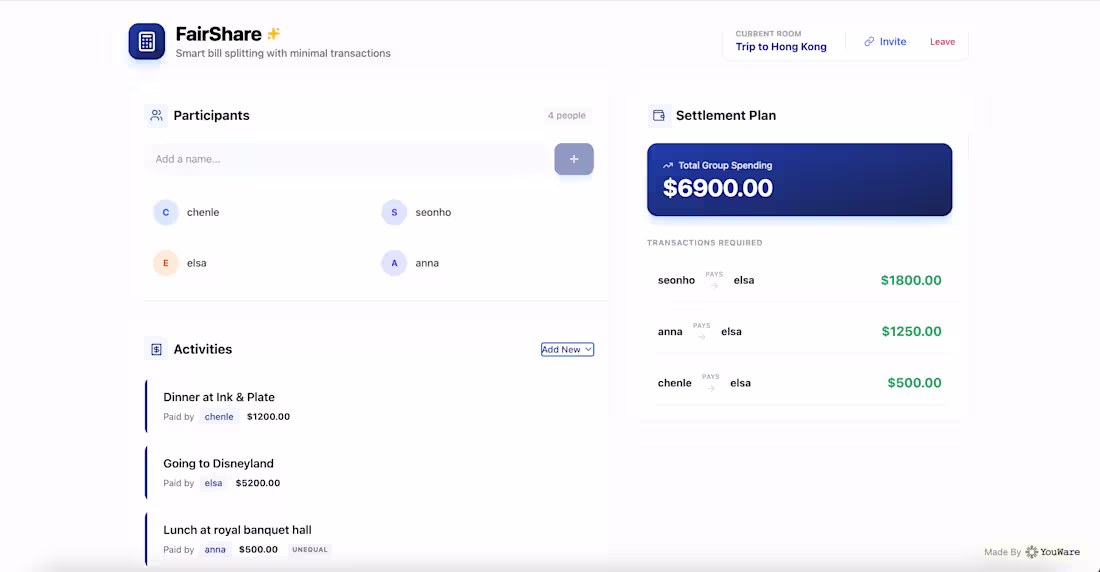Viewport: 1100px width, 572px height.
Task: Click the Invite link
Action: point(885,41)
